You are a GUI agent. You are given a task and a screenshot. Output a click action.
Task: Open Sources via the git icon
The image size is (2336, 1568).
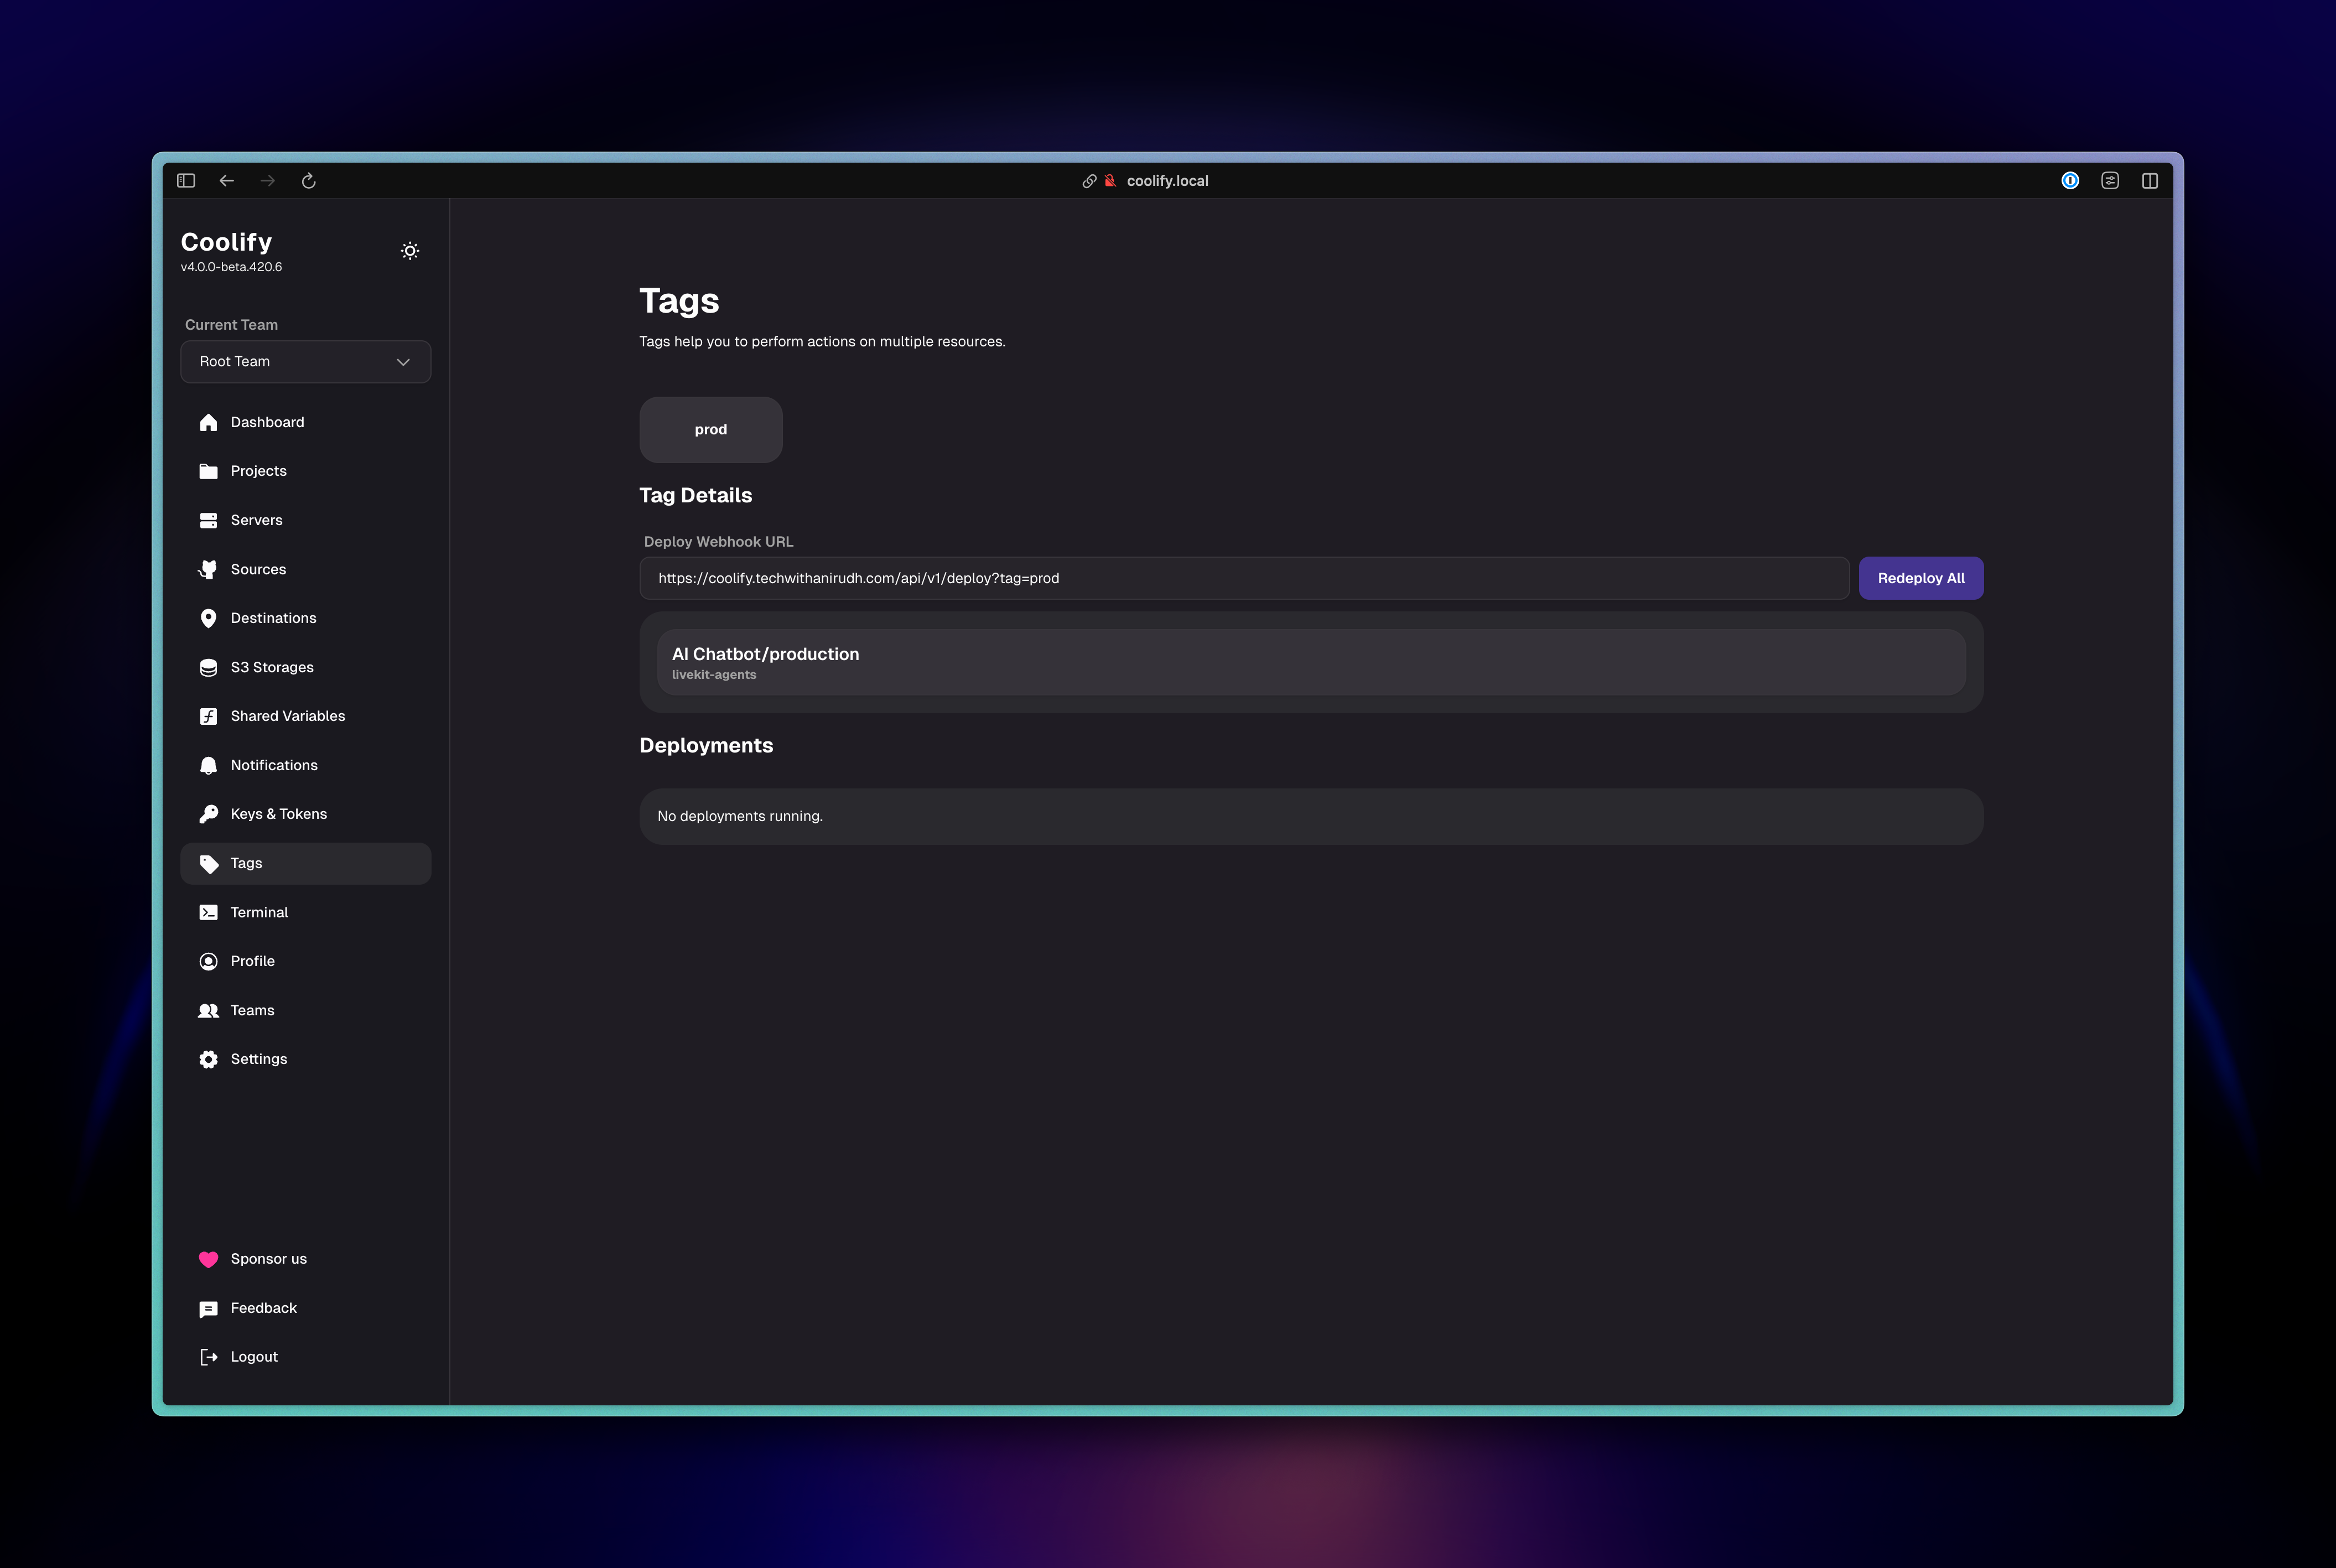point(208,569)
